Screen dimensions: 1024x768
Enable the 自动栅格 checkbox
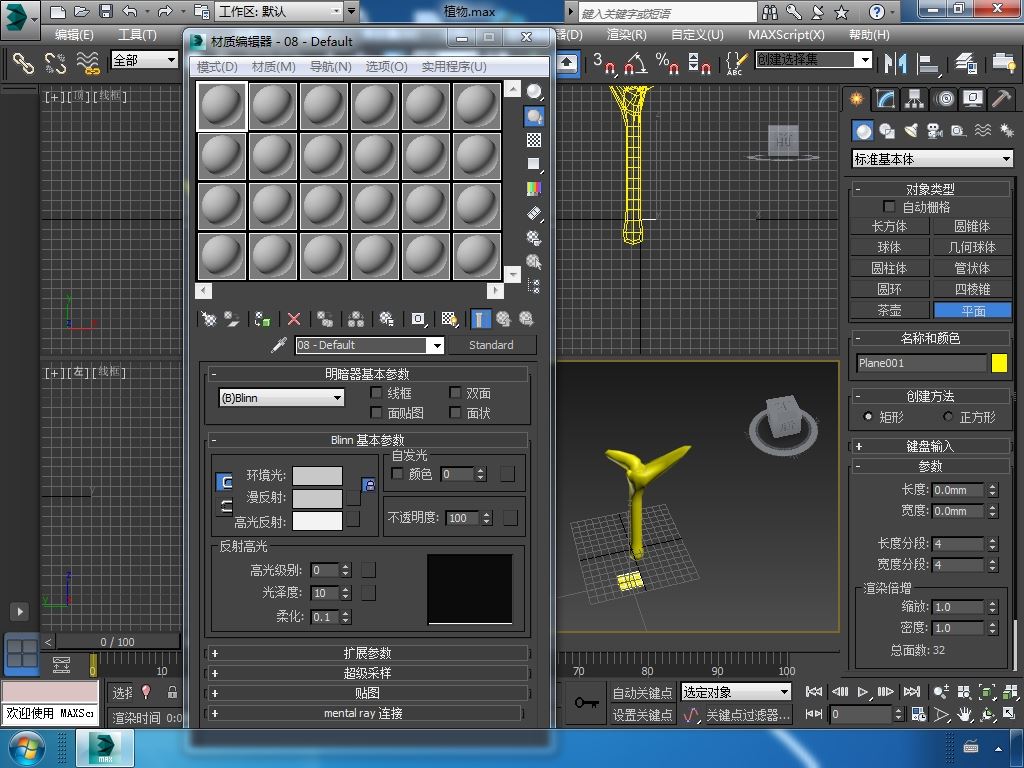tap(889, 206)
